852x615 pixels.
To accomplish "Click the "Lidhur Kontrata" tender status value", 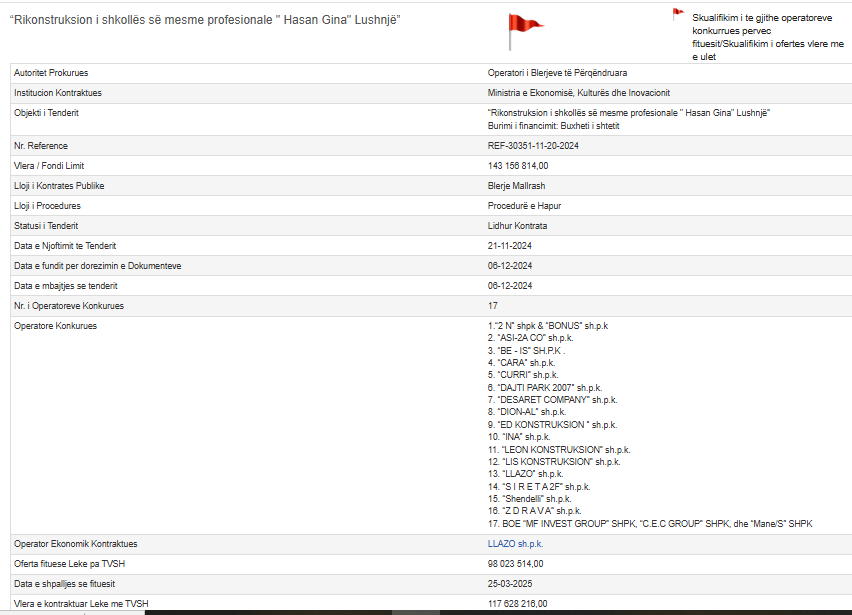I will (517, 226).
